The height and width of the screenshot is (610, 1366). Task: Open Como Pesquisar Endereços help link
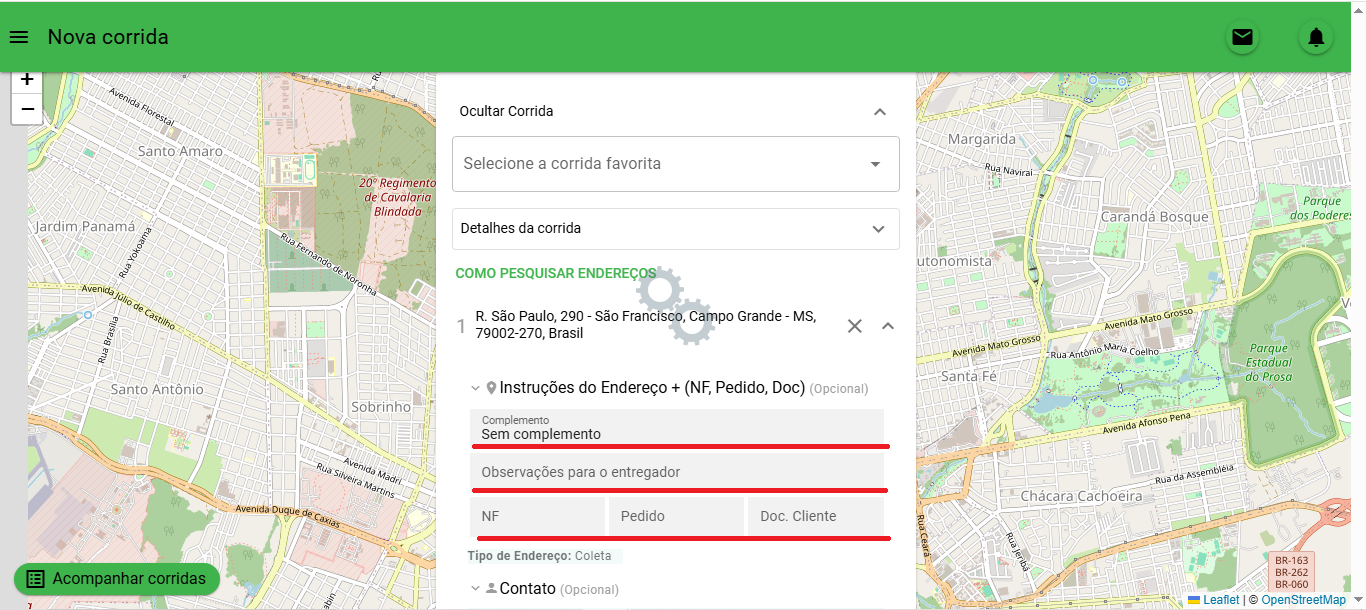556,273
